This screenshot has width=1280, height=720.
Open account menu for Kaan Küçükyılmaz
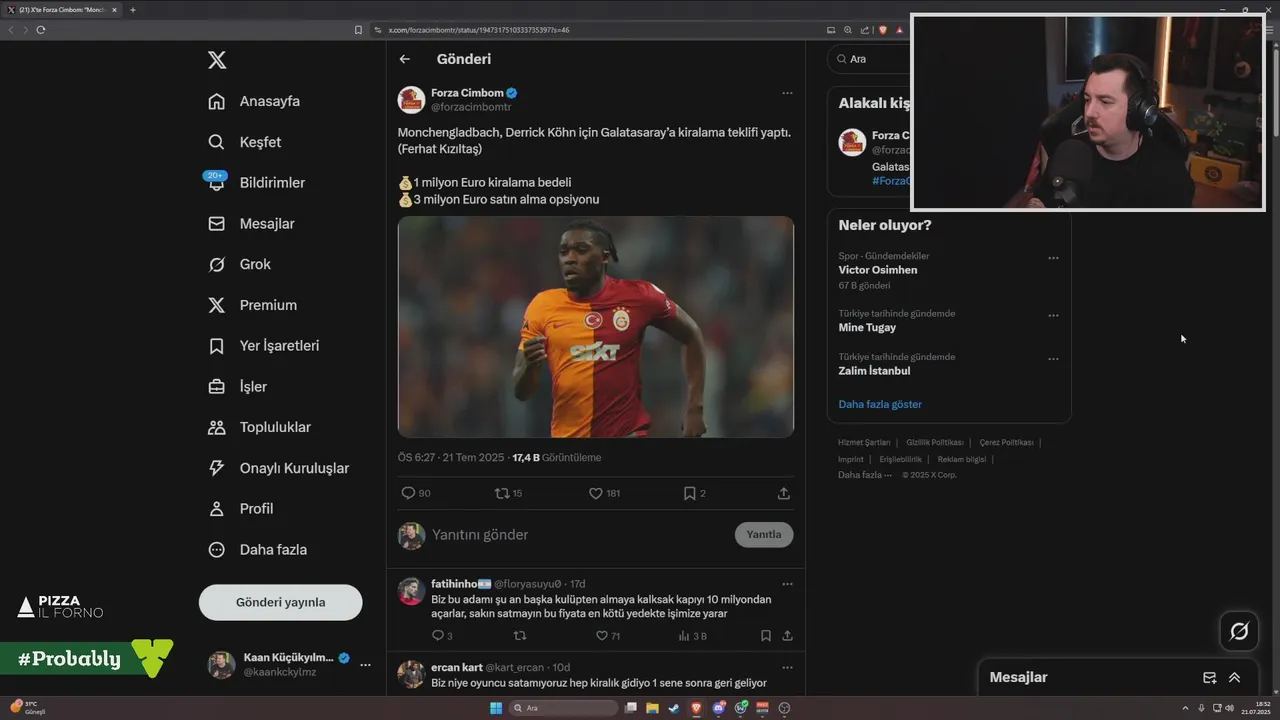click(290, 665)
